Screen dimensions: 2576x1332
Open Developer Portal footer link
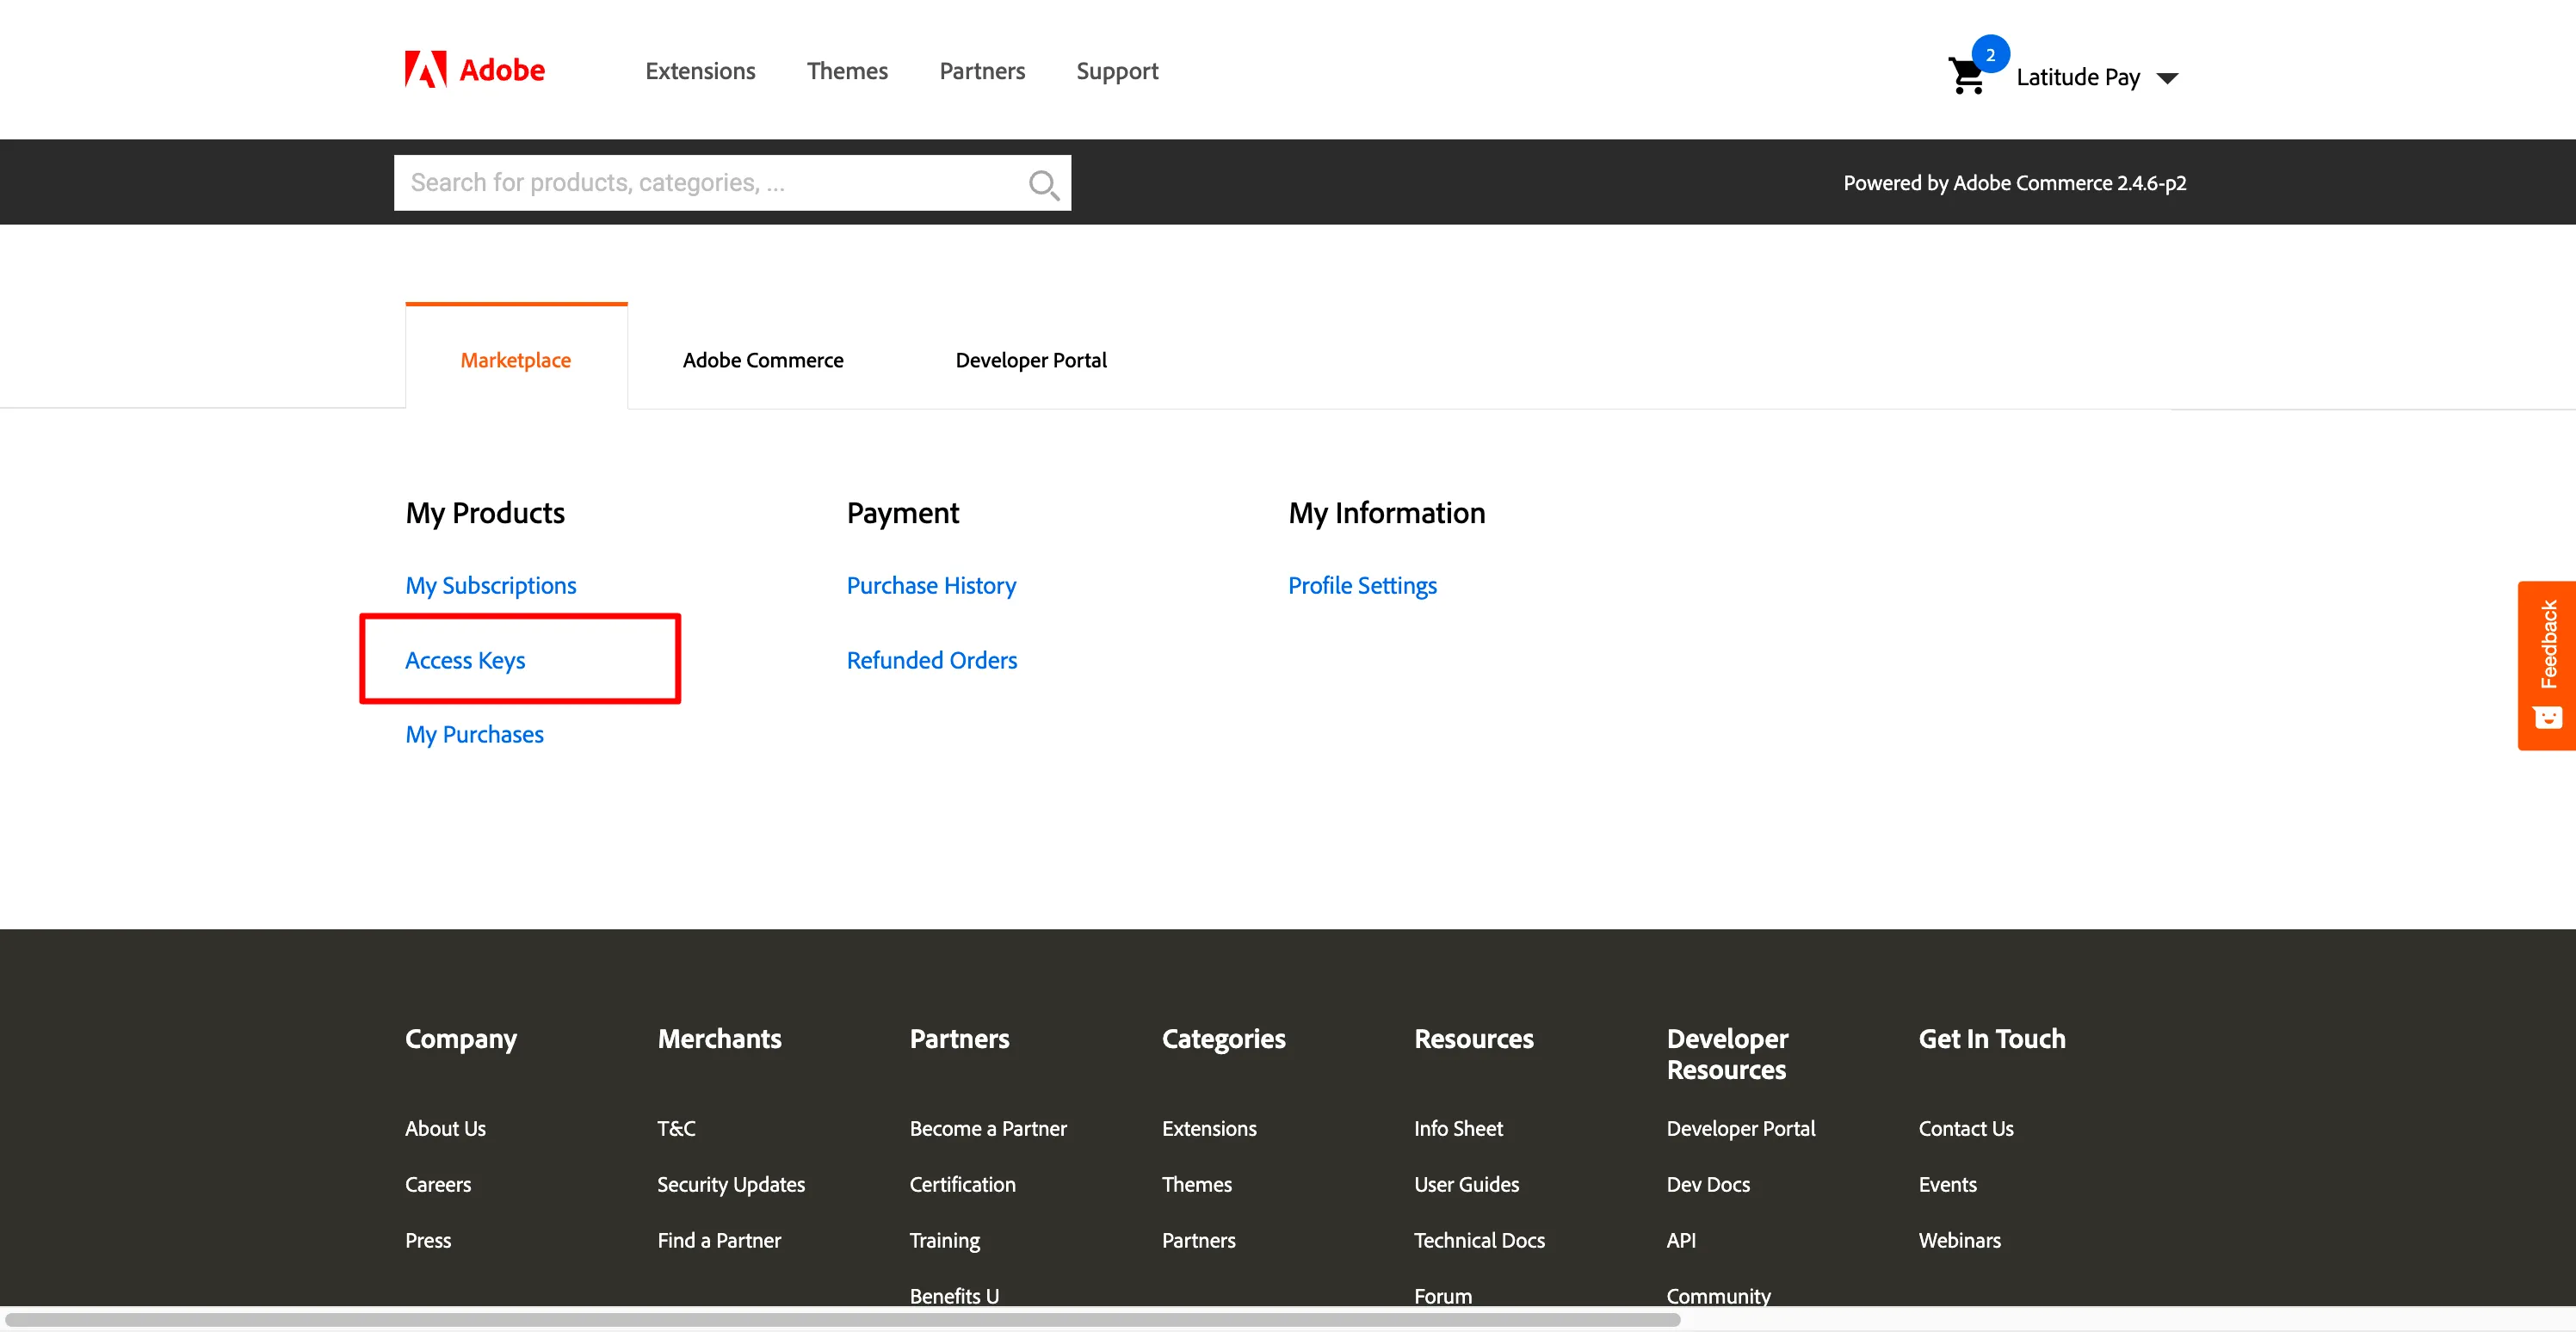1740,1128
